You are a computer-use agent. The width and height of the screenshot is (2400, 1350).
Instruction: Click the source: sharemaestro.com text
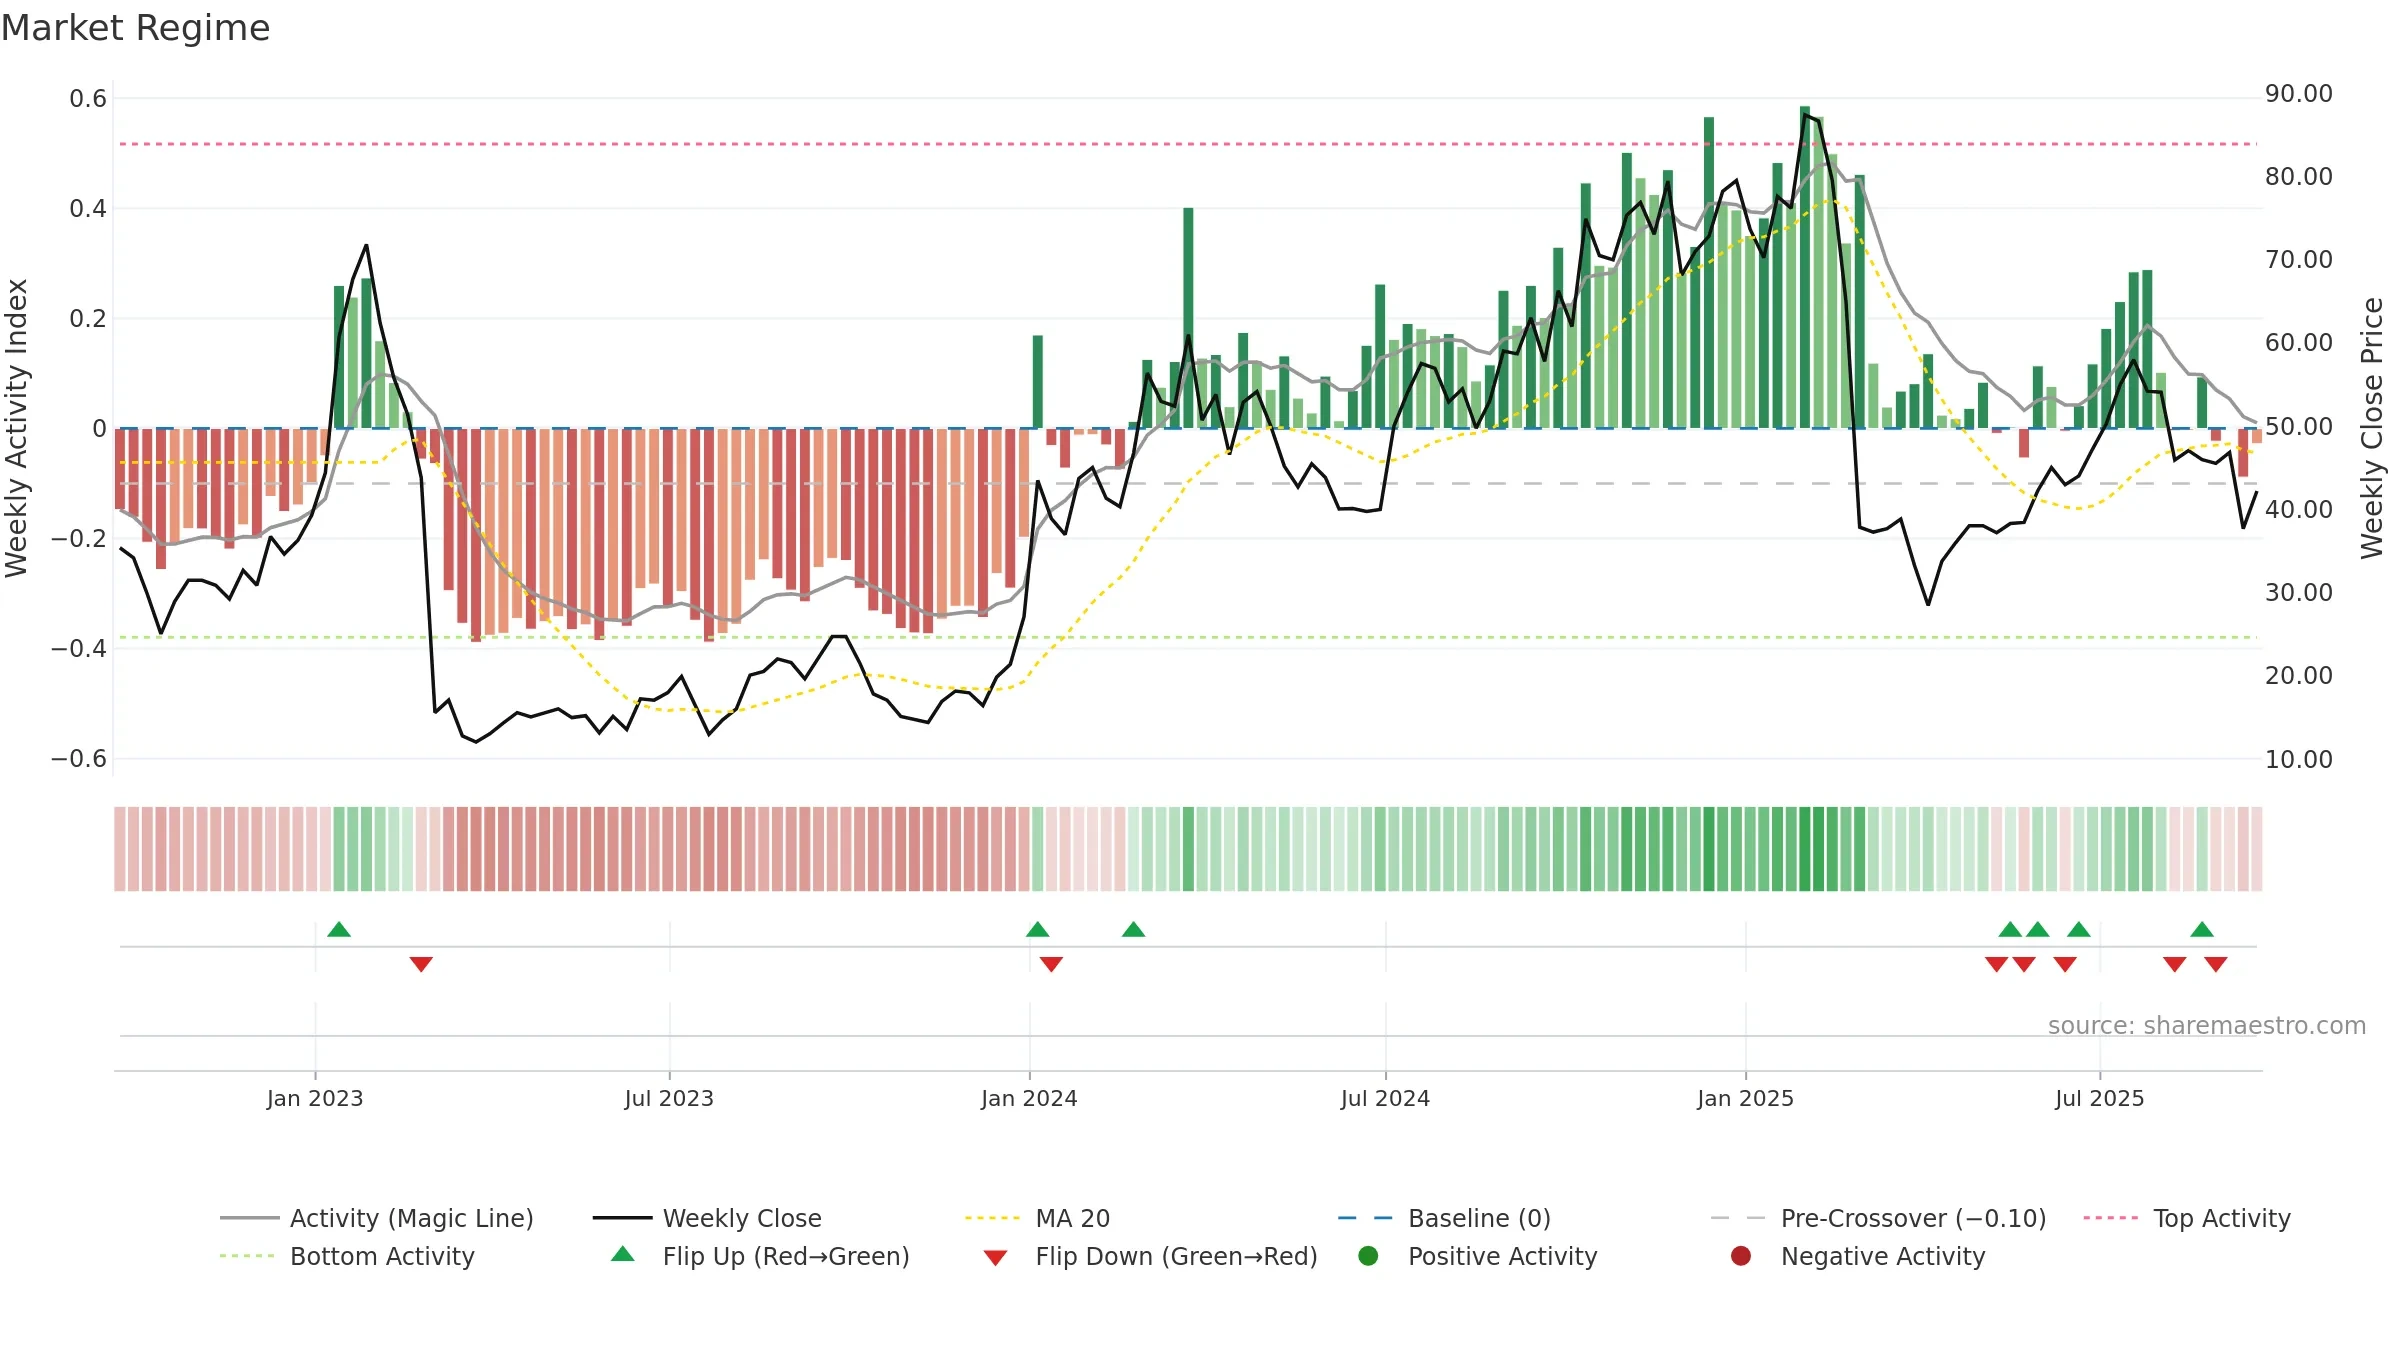(2207, 1025)
